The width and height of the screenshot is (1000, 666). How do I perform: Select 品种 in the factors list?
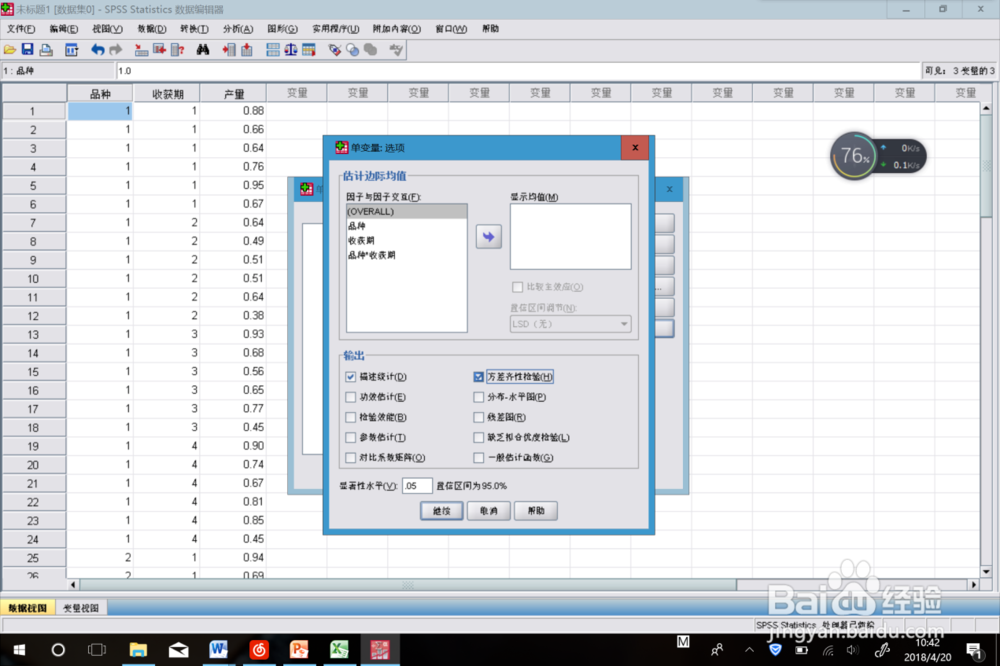406,226
